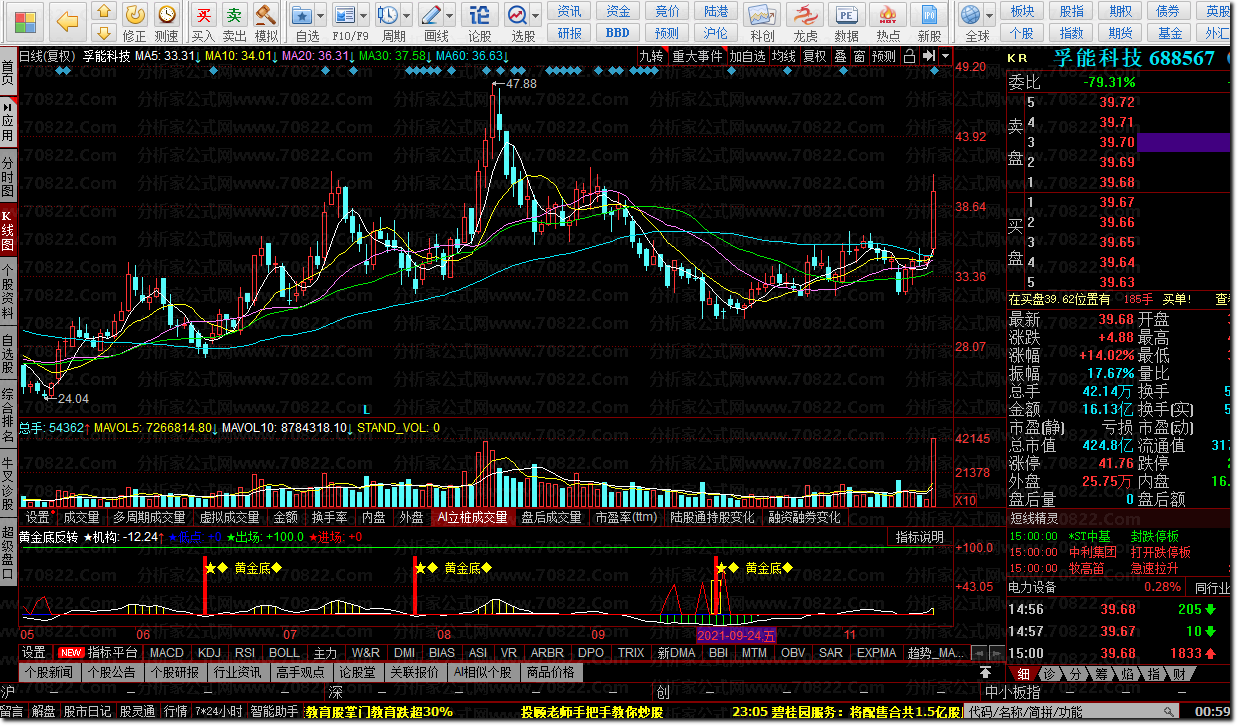1239x726 pixels.
Task: Expand the F10/F9 dropdown arrow
Action: click(363, 16)
